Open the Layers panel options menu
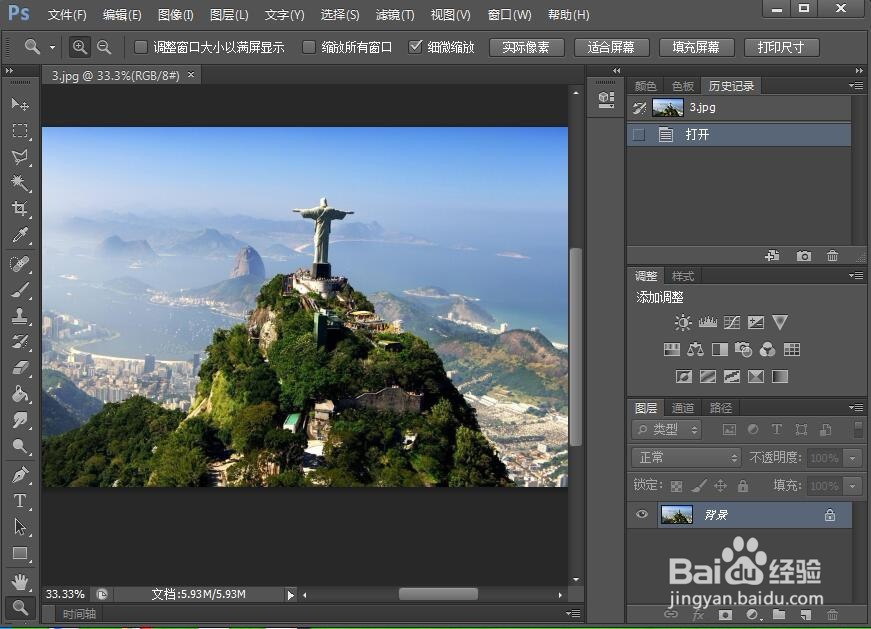The height and width of the screenshot is (629, 871). coord(856,408)
